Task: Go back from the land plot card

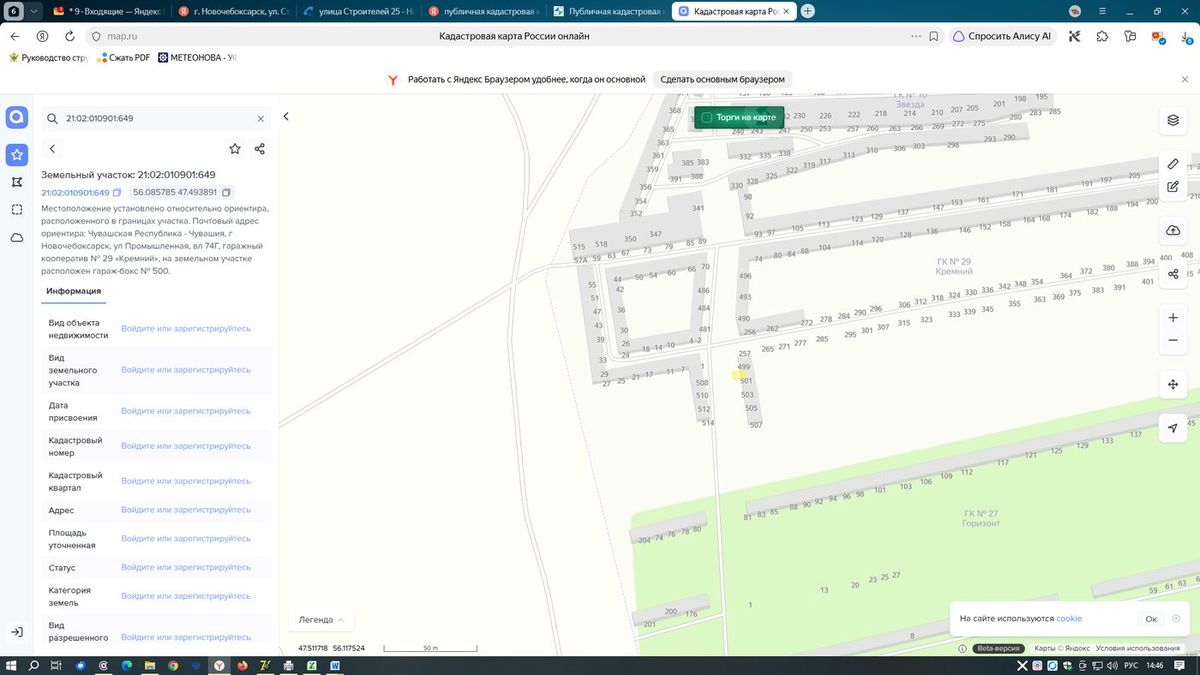Action: pyautogui.click(x=52, y=149)
